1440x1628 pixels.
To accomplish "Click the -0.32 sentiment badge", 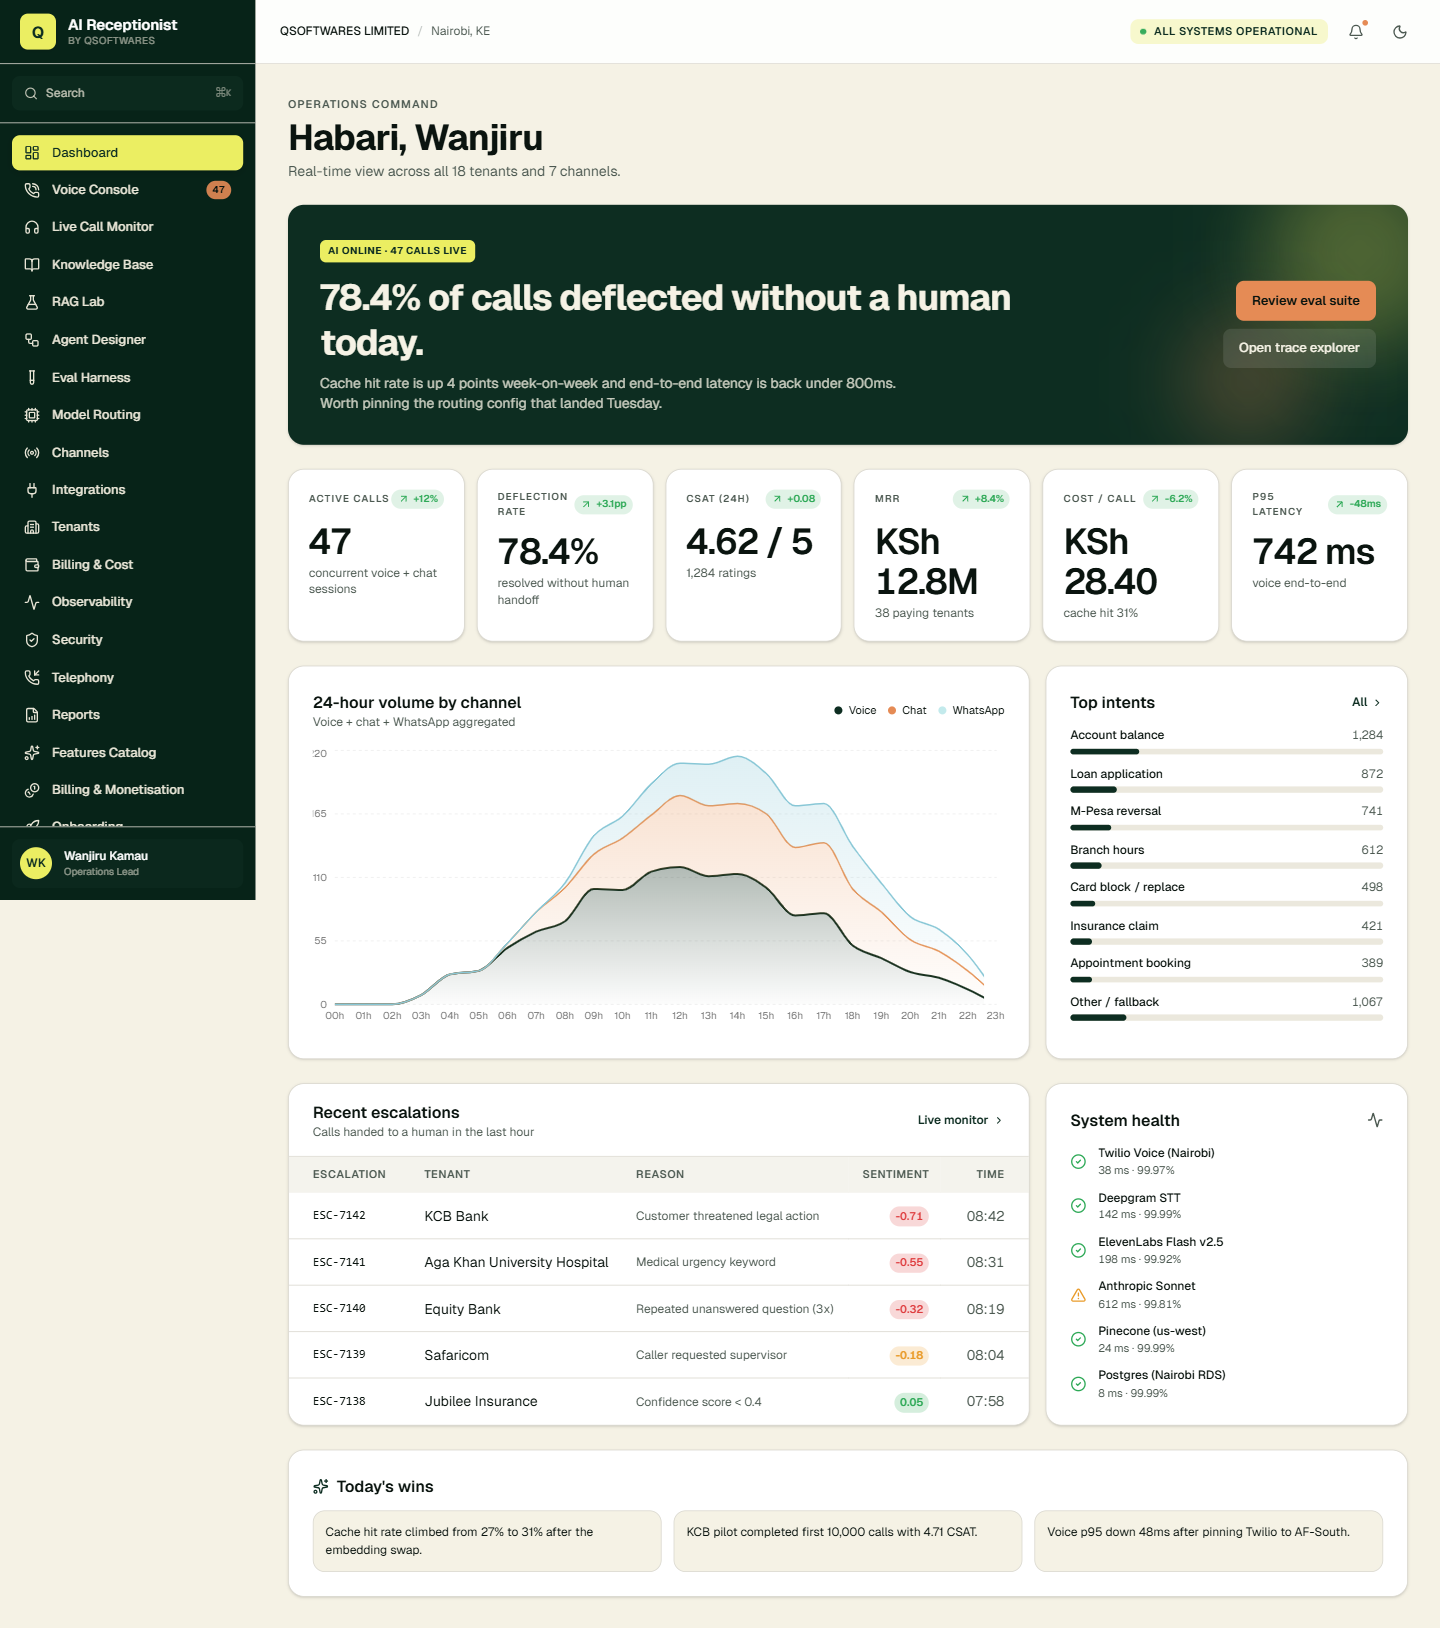I will click(x=909, y=1309).
